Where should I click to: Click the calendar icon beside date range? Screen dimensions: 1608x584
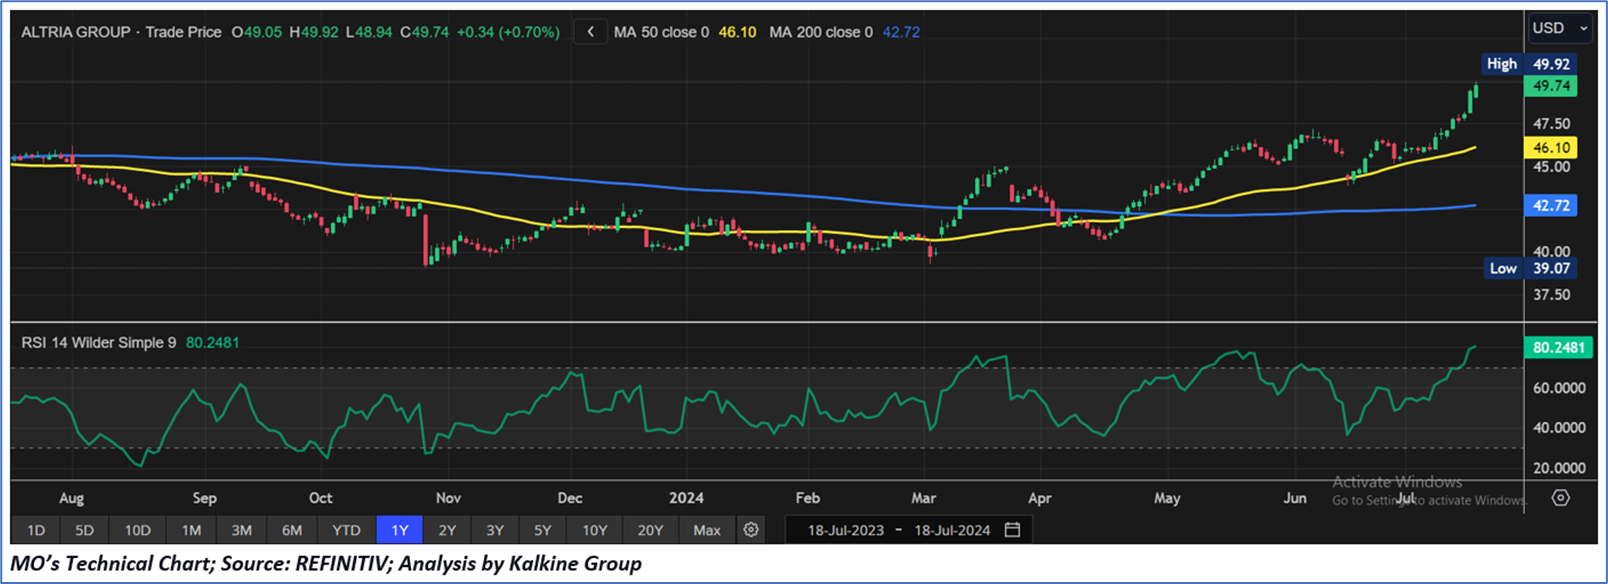click(x=1012, y=530)
